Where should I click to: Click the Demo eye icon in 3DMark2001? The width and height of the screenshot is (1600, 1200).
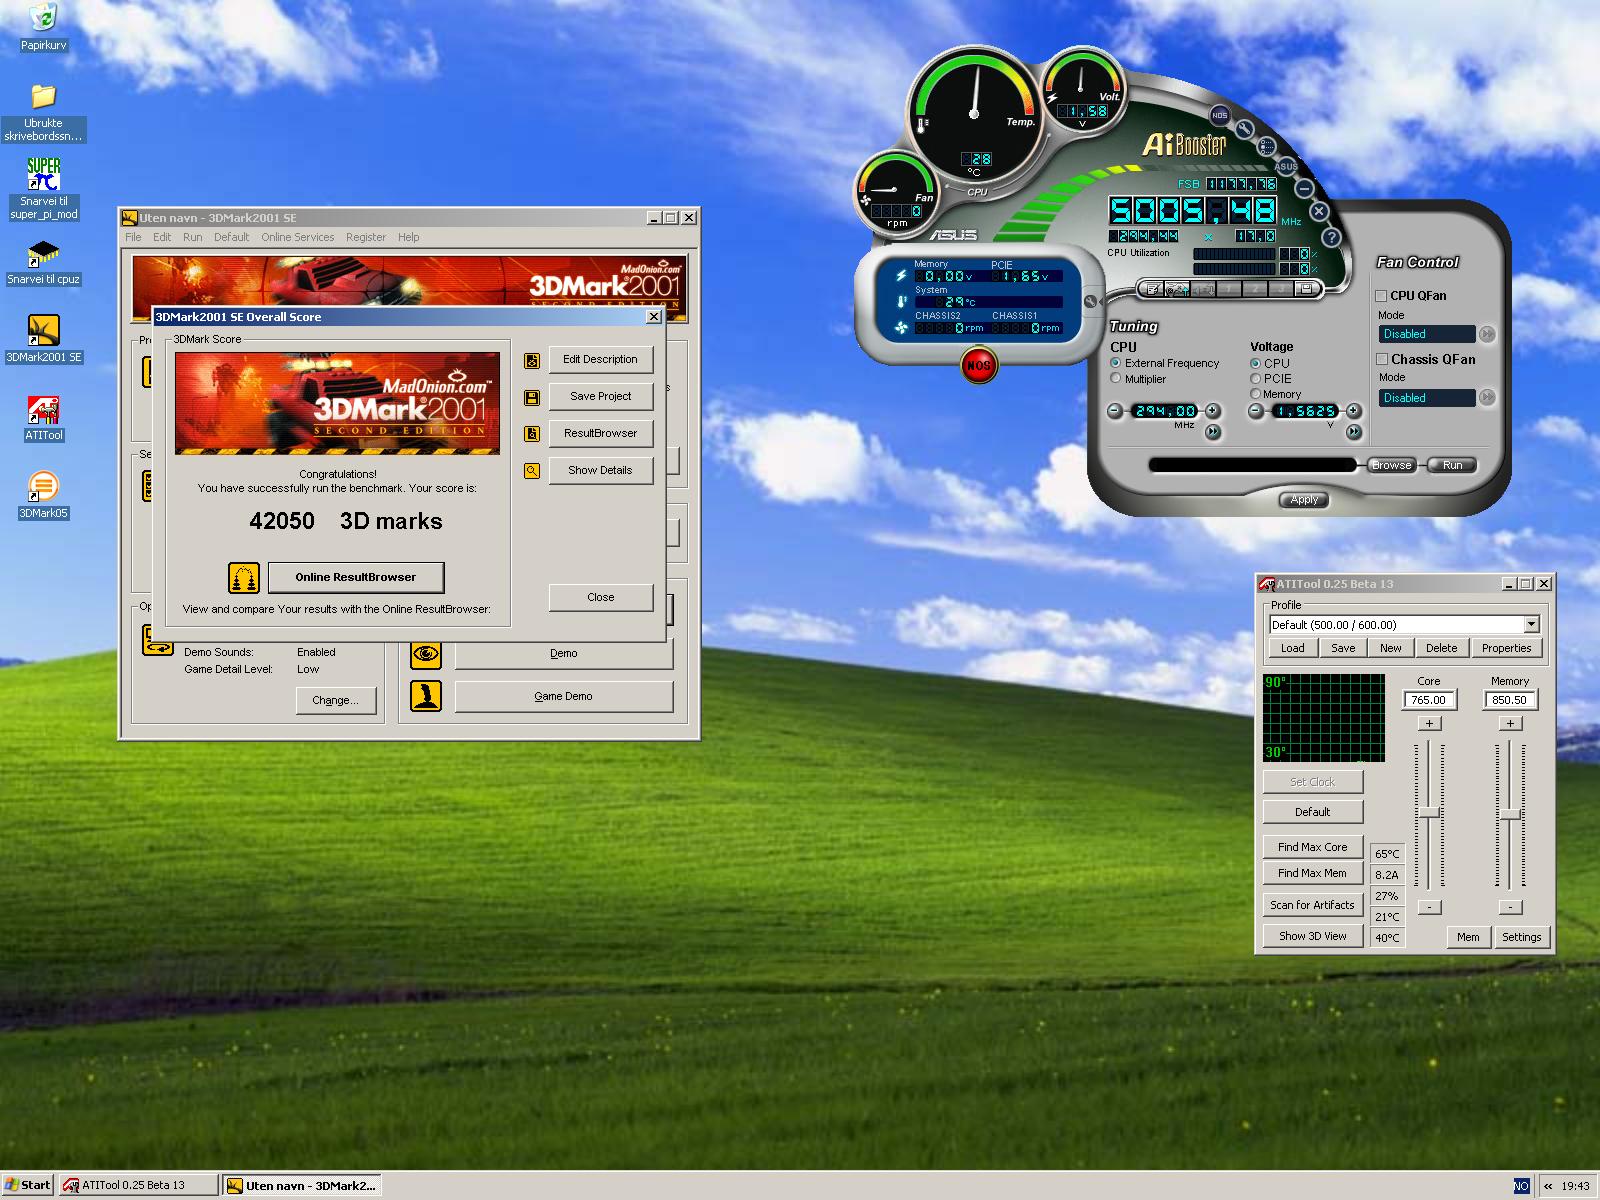426,654
